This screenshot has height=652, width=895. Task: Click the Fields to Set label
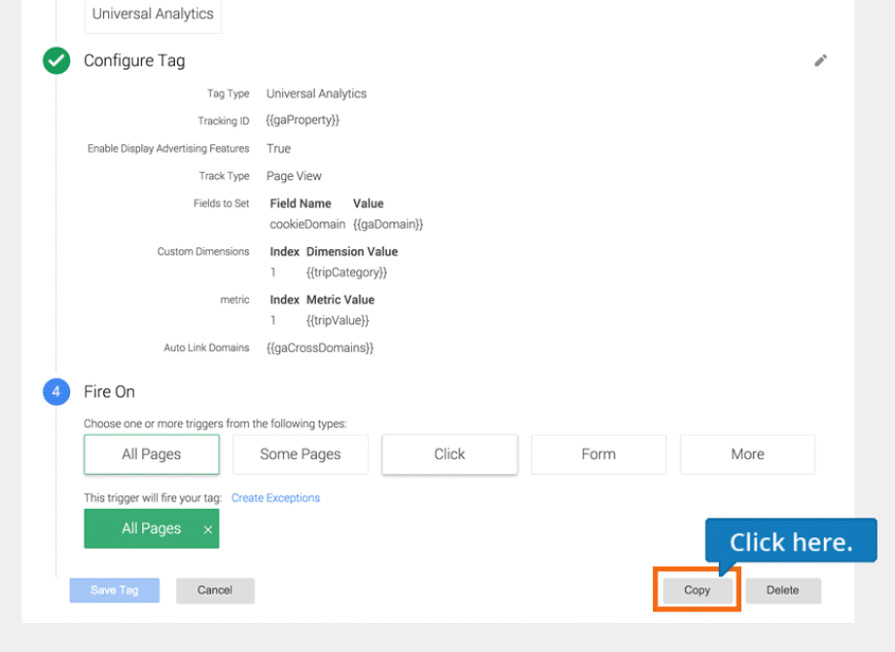(221, 203)
